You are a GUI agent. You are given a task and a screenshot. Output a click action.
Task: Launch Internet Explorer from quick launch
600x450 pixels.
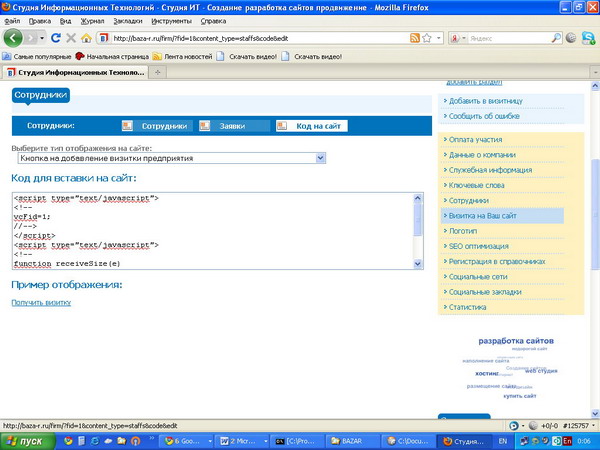pyautogui.click(x=95, y=441)
